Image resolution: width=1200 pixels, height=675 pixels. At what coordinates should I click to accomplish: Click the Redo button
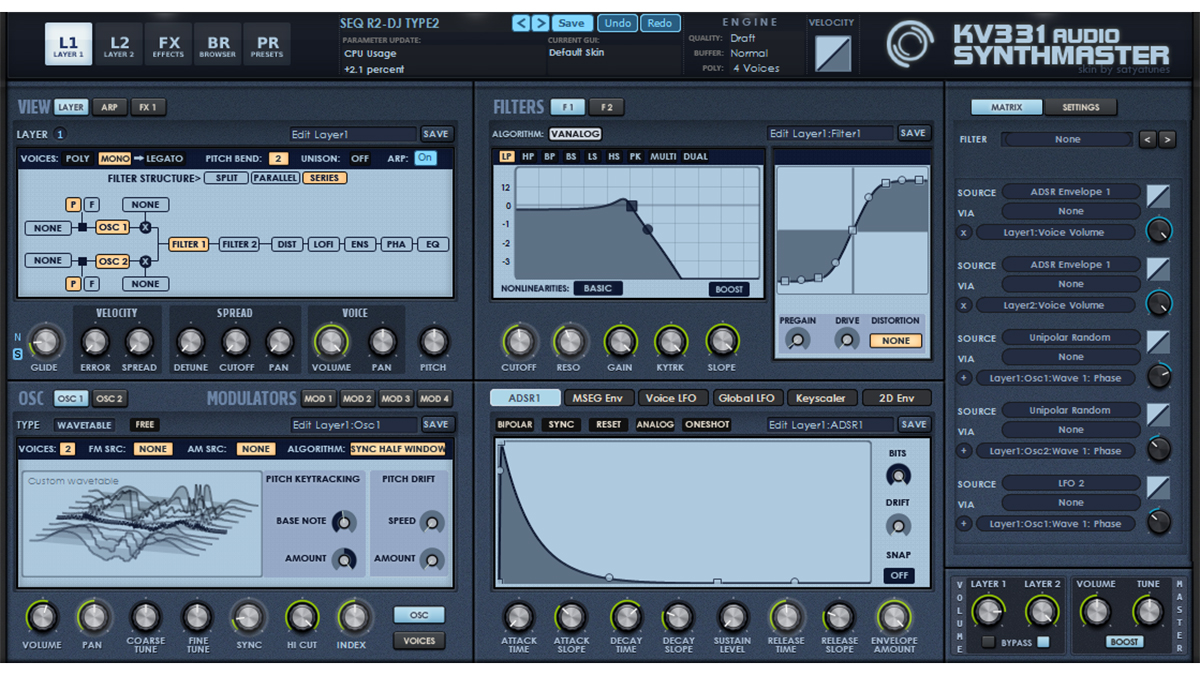[660, 23]
